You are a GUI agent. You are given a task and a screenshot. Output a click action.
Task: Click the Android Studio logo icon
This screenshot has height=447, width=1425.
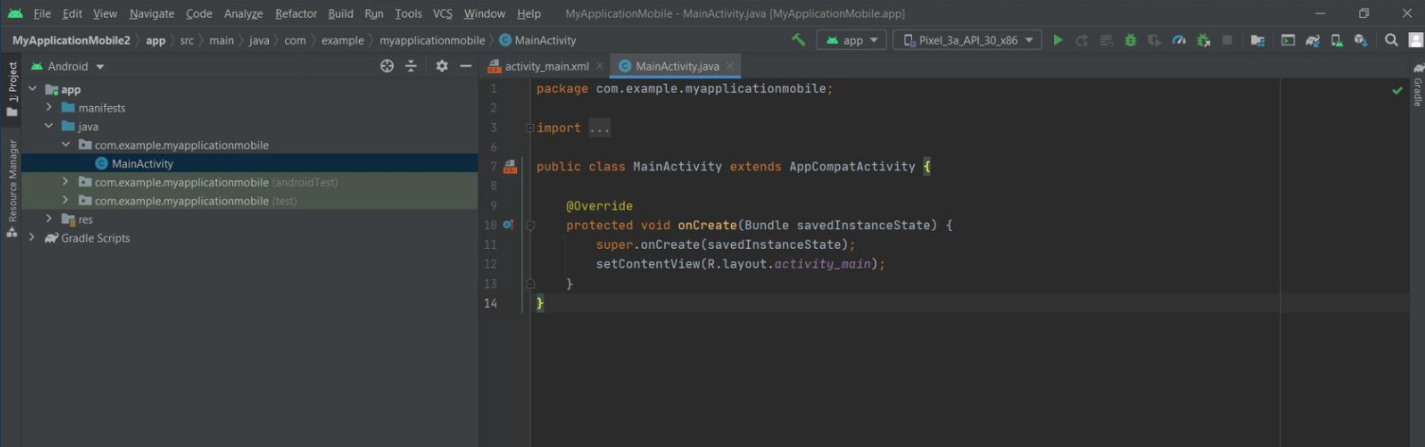(15, 14)
